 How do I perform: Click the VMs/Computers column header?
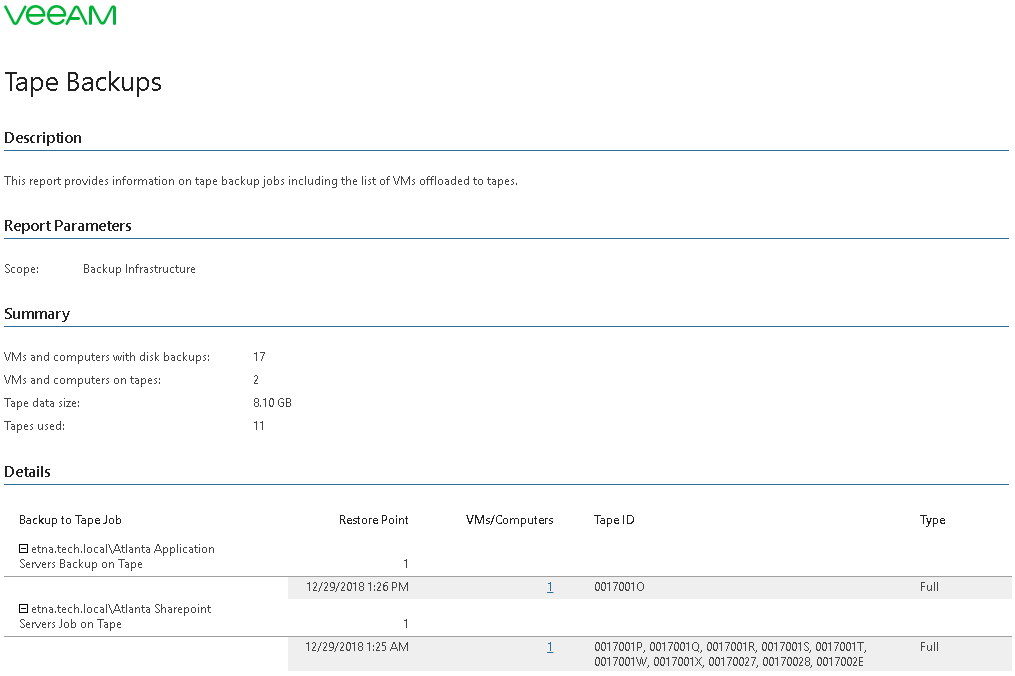509,520
